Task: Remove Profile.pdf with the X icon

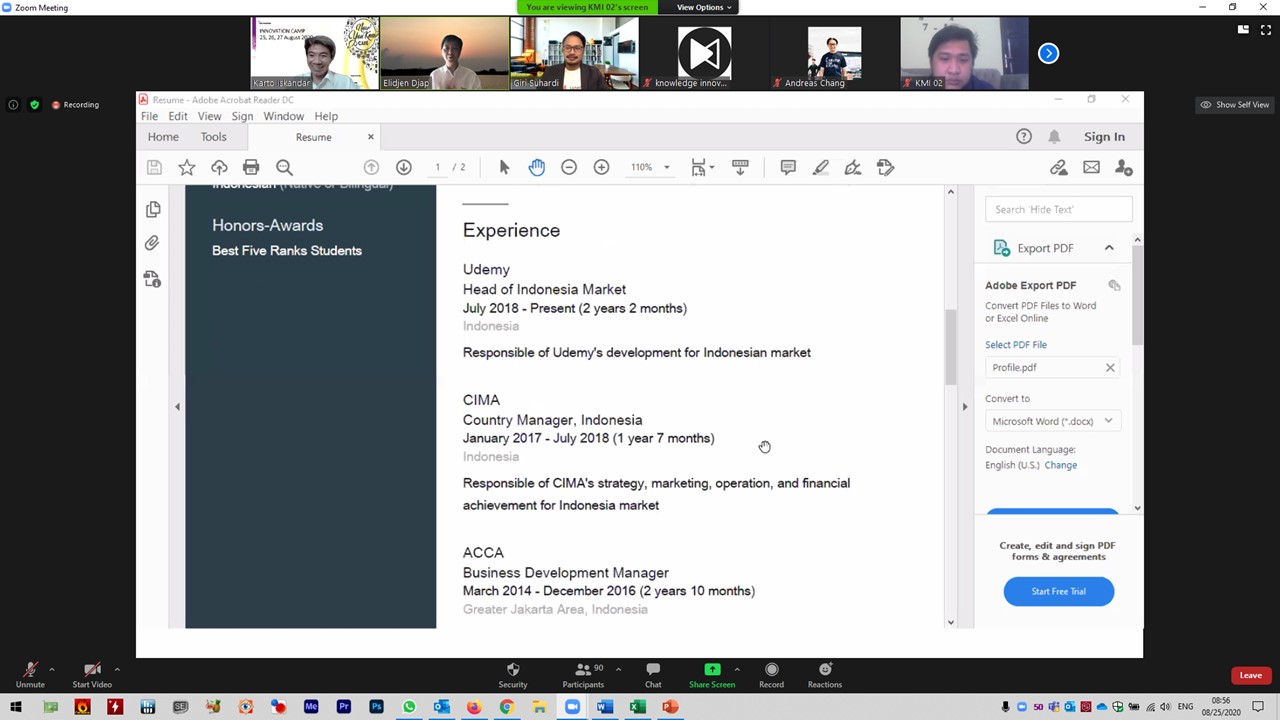Action: coord(1110,367)
